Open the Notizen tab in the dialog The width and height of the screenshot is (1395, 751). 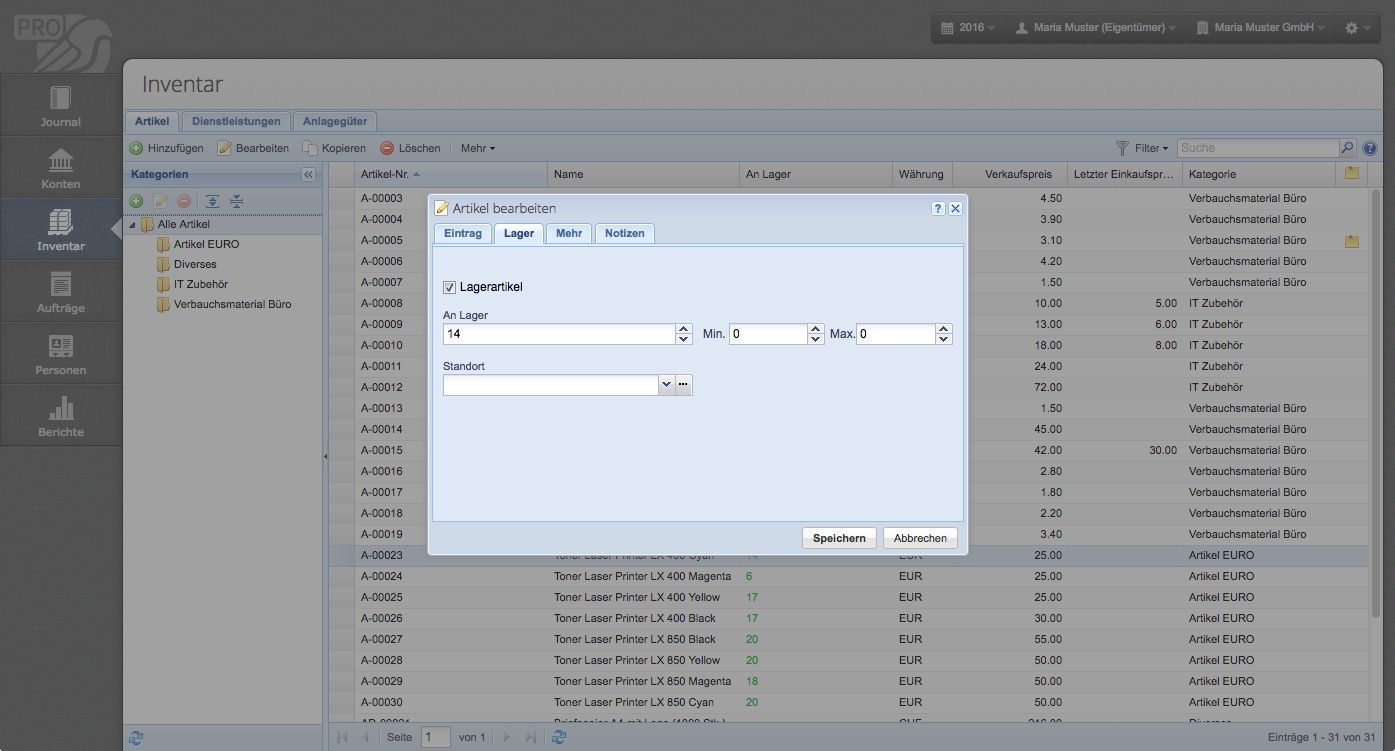[x=624, y=233]
